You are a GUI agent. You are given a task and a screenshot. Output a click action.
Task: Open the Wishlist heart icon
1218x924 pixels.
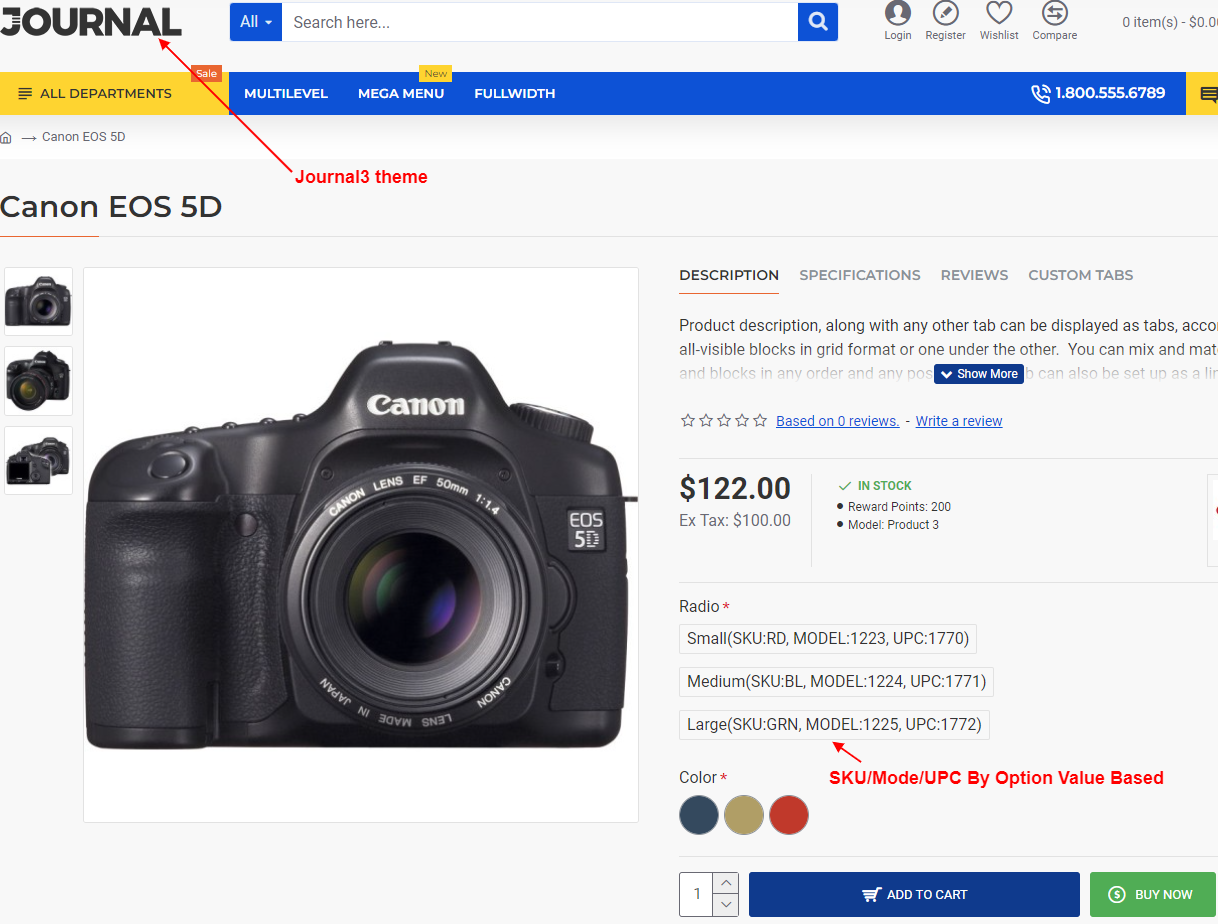click(x=999, y=21)
